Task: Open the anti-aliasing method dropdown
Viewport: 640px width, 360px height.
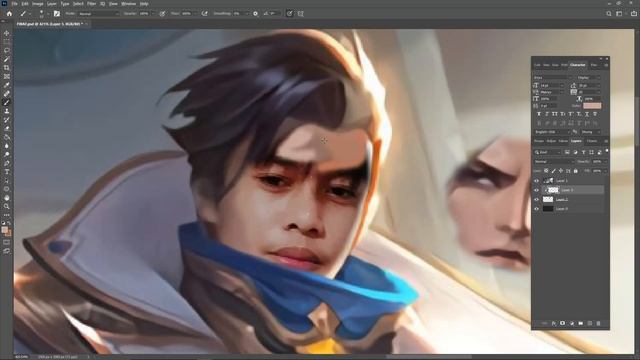Action: (x=591, y=132)
